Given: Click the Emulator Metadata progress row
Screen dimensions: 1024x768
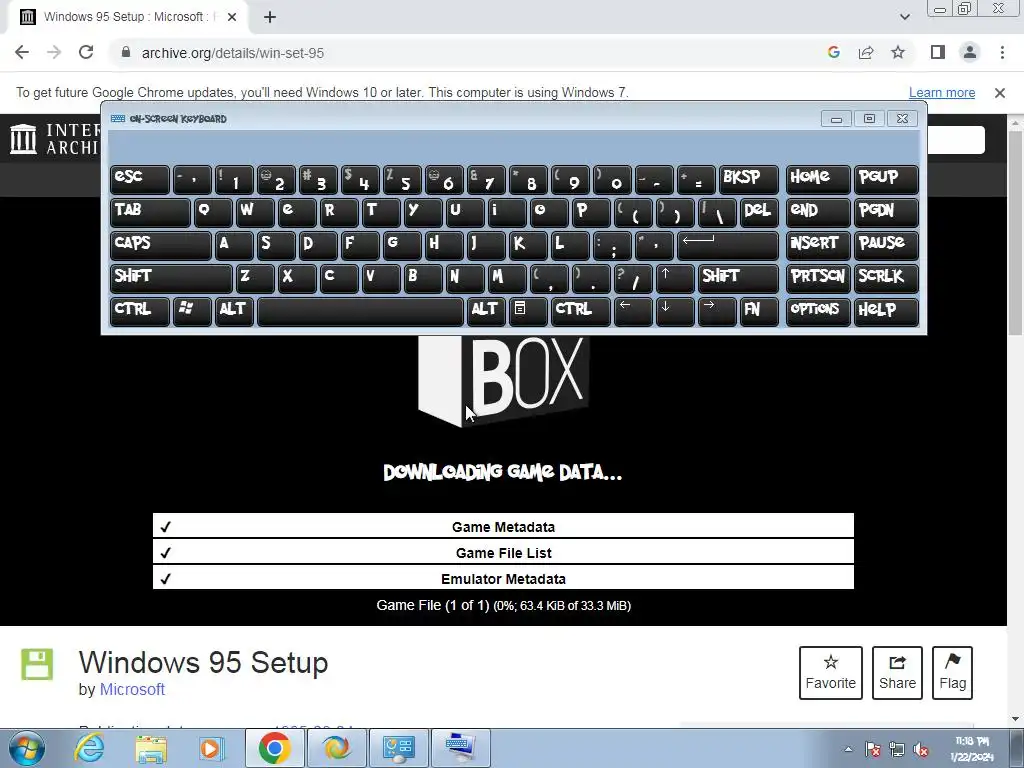Looking at the screenshot, I should pyautogui.click(x=503, y=578).
